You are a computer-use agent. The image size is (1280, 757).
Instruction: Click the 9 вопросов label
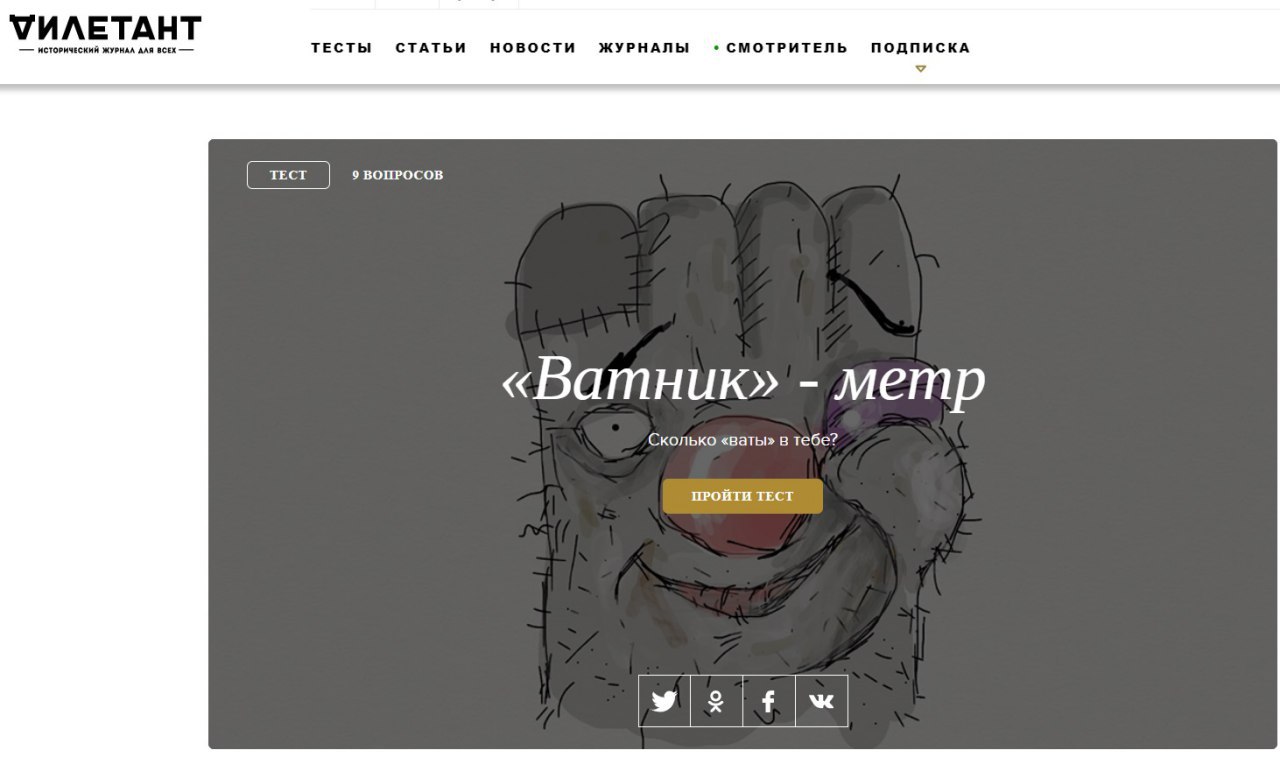coord(397,175)
